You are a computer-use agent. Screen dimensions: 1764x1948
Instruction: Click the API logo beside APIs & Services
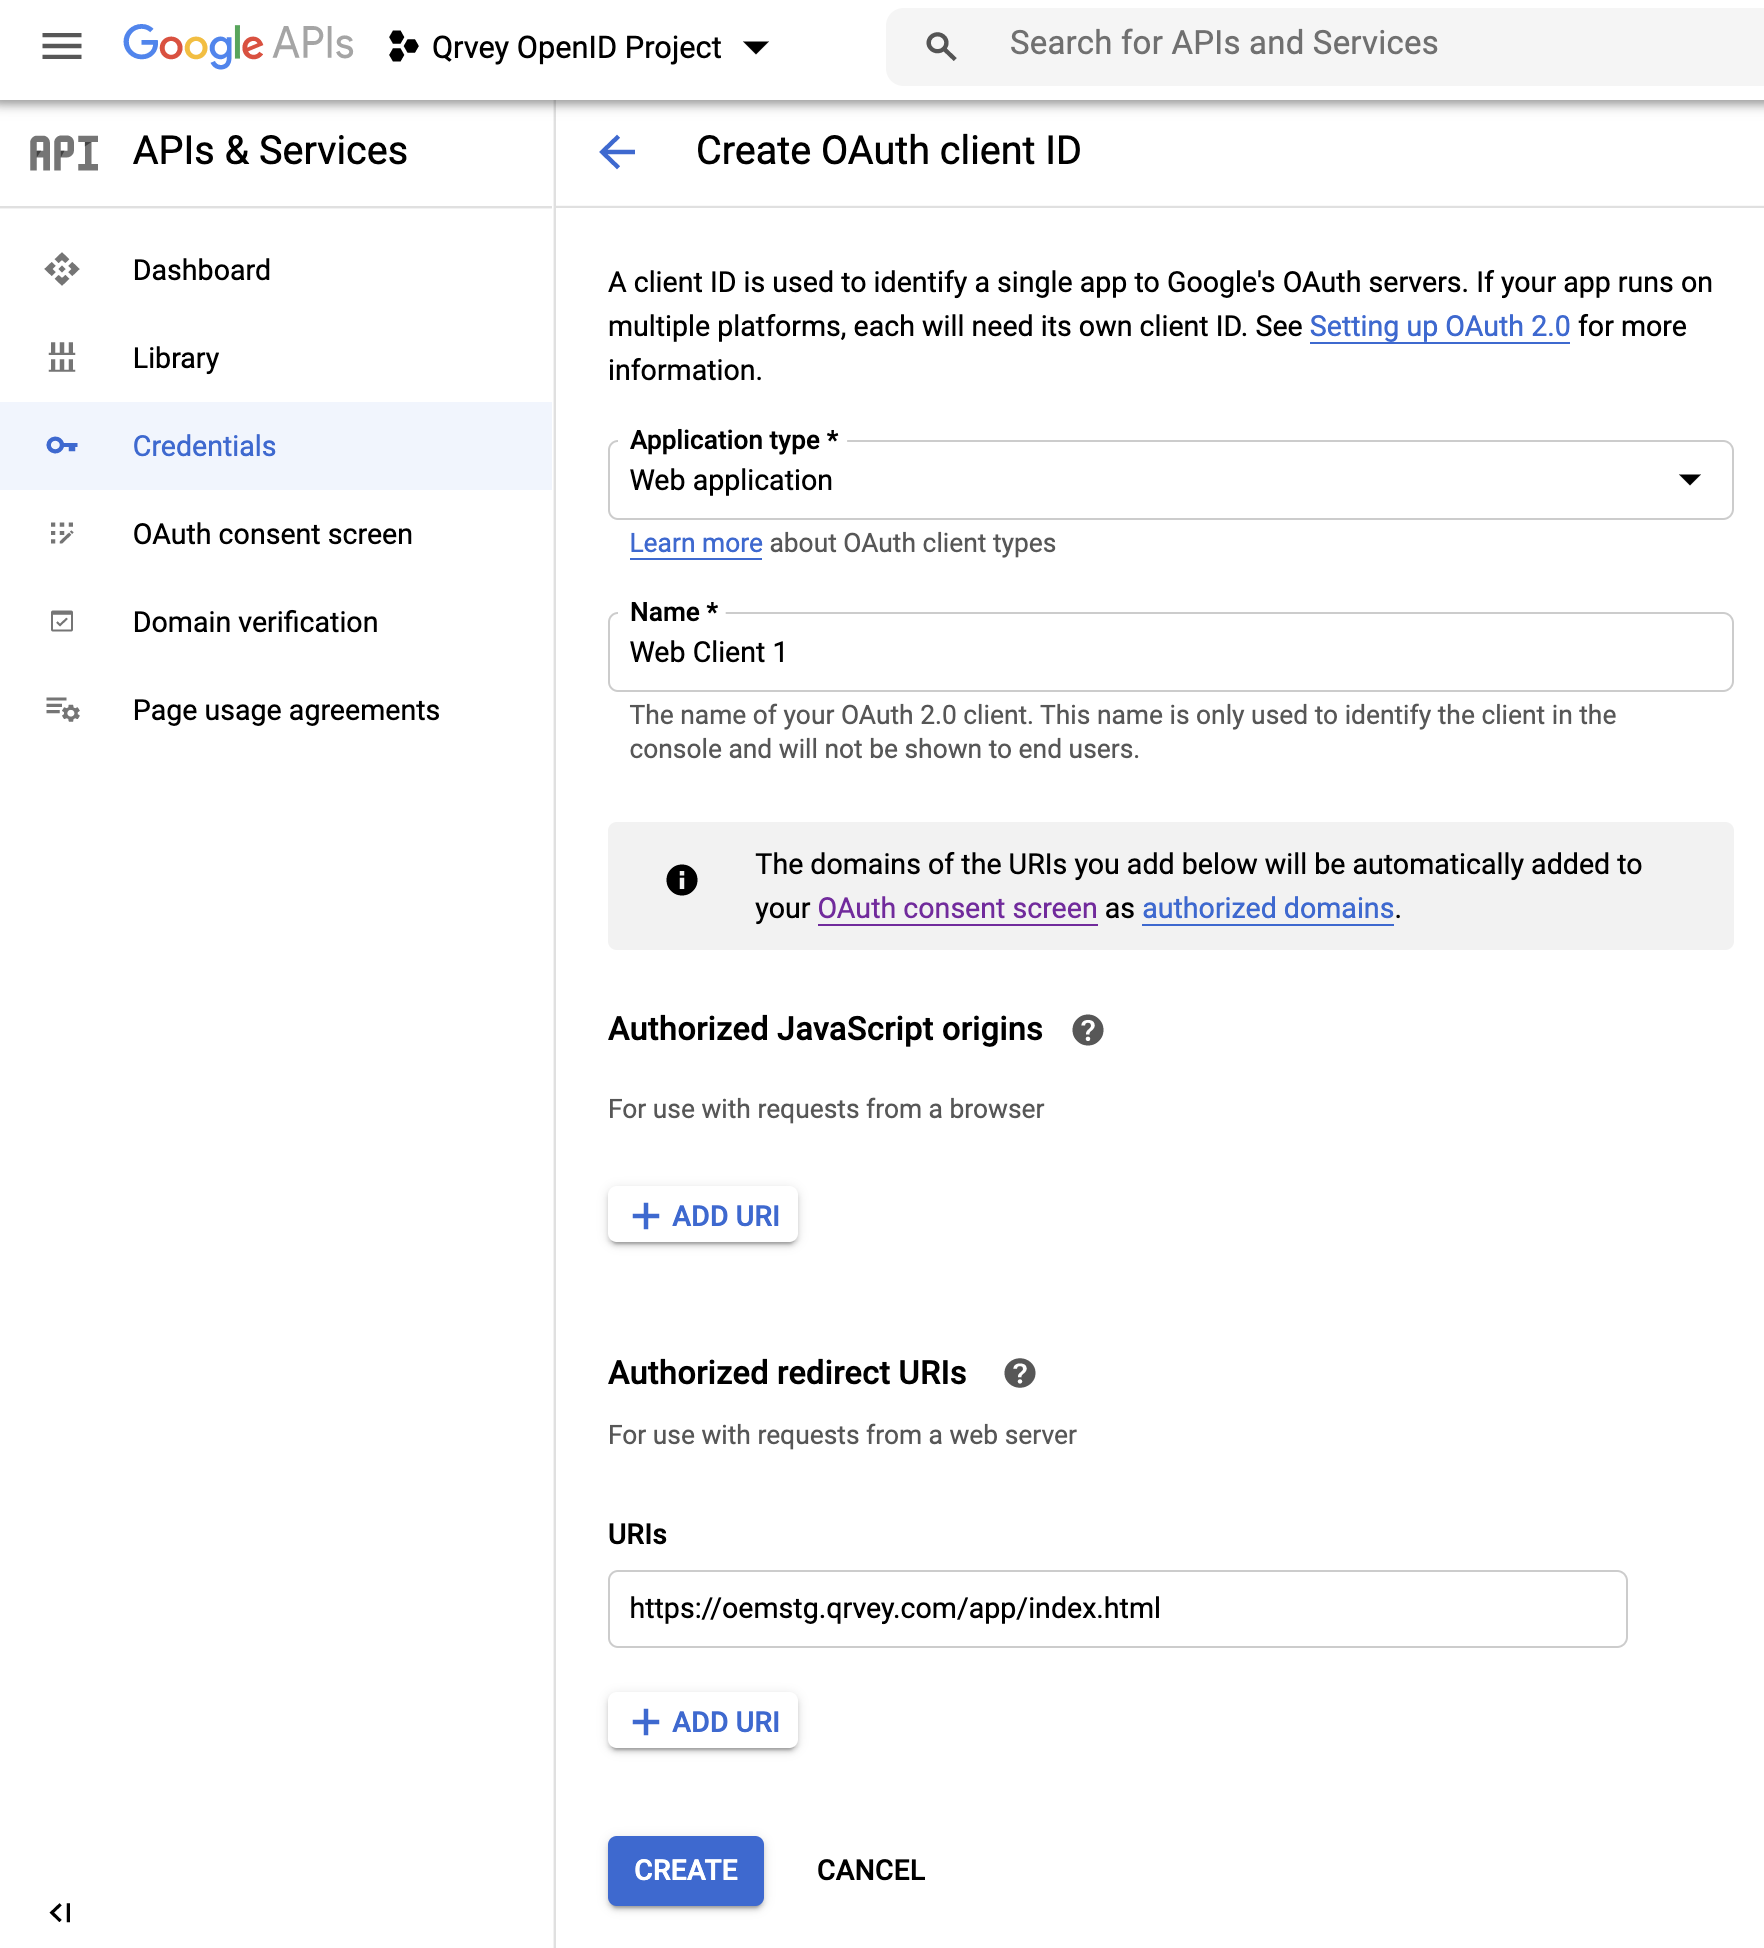coord(64,152)
